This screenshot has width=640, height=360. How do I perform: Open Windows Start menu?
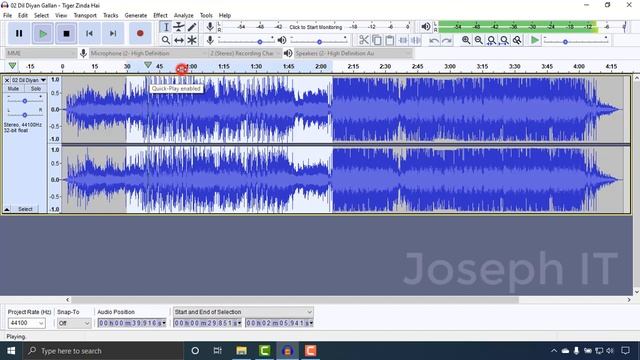(x=11, y=351)
